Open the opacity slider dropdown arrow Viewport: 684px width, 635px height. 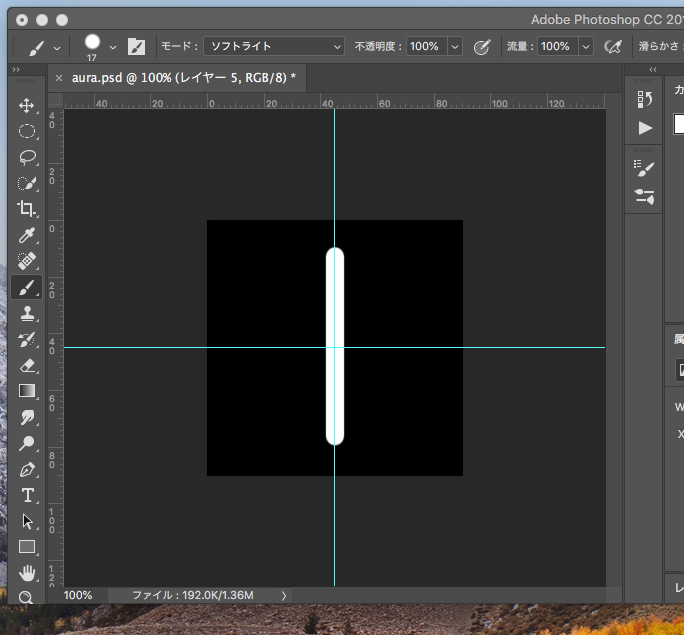[x=455, y=46]
